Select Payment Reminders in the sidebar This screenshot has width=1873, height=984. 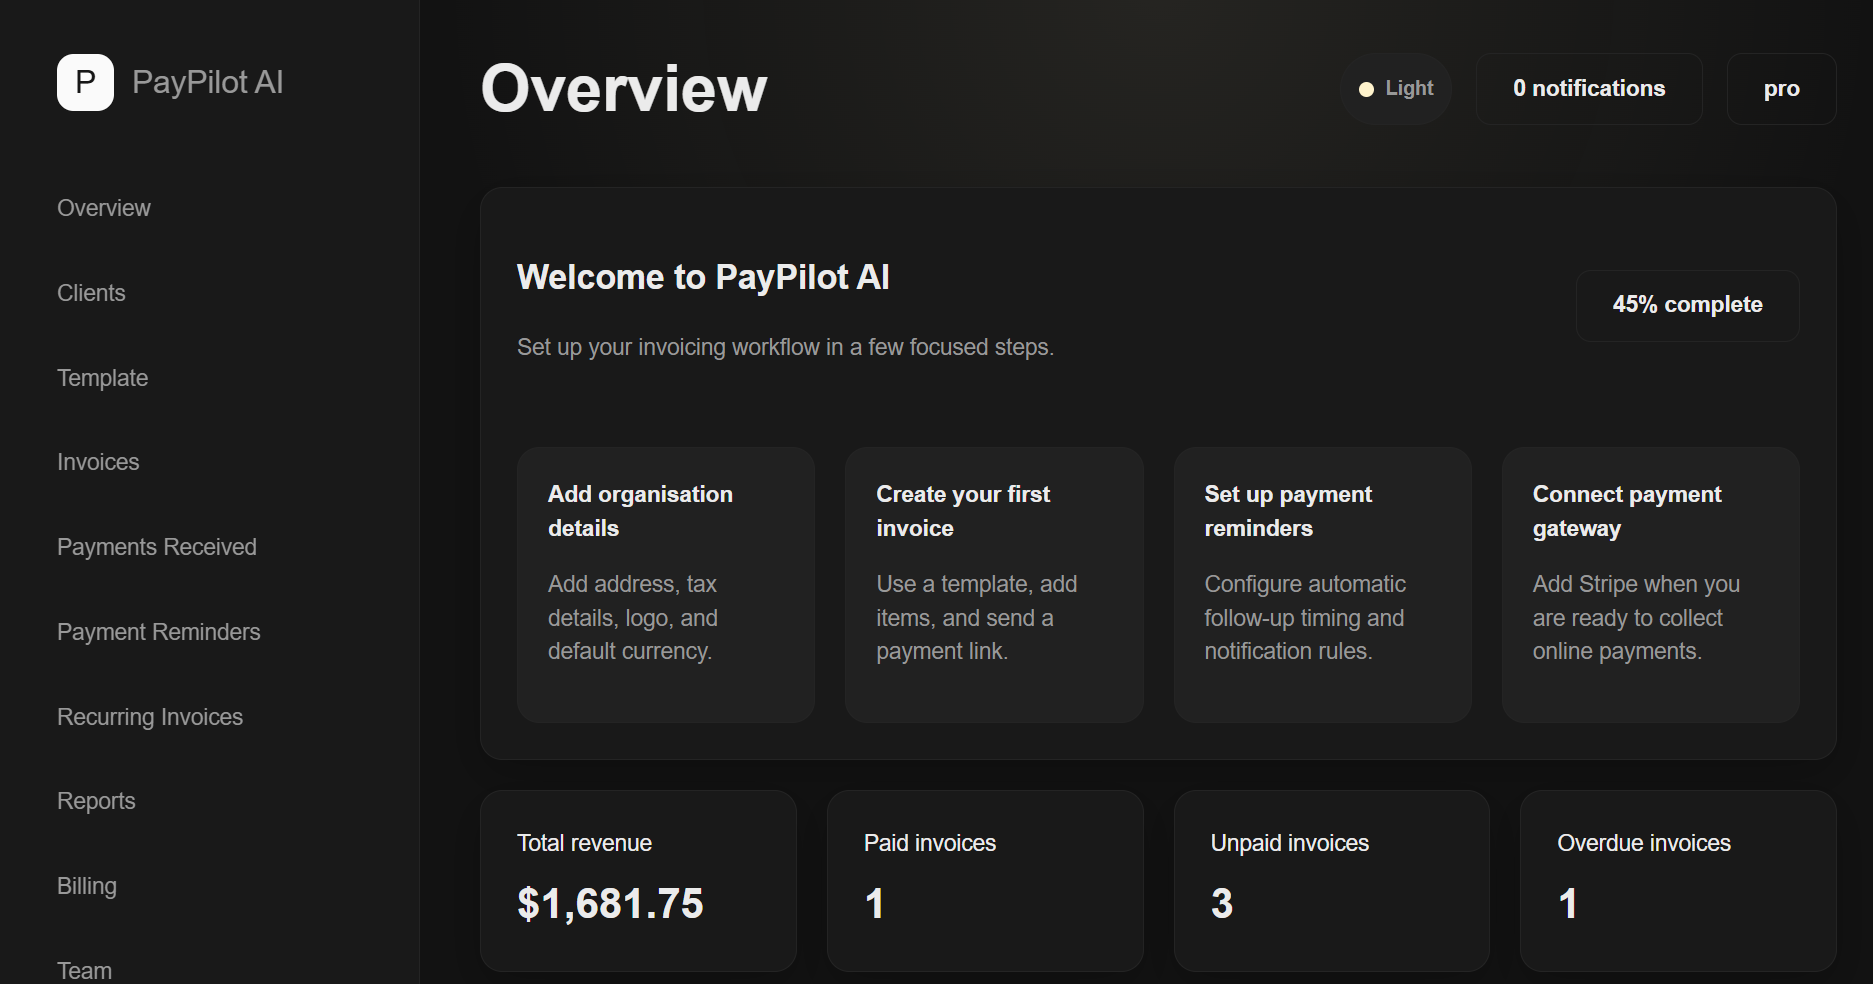click(x=159, y=632)
